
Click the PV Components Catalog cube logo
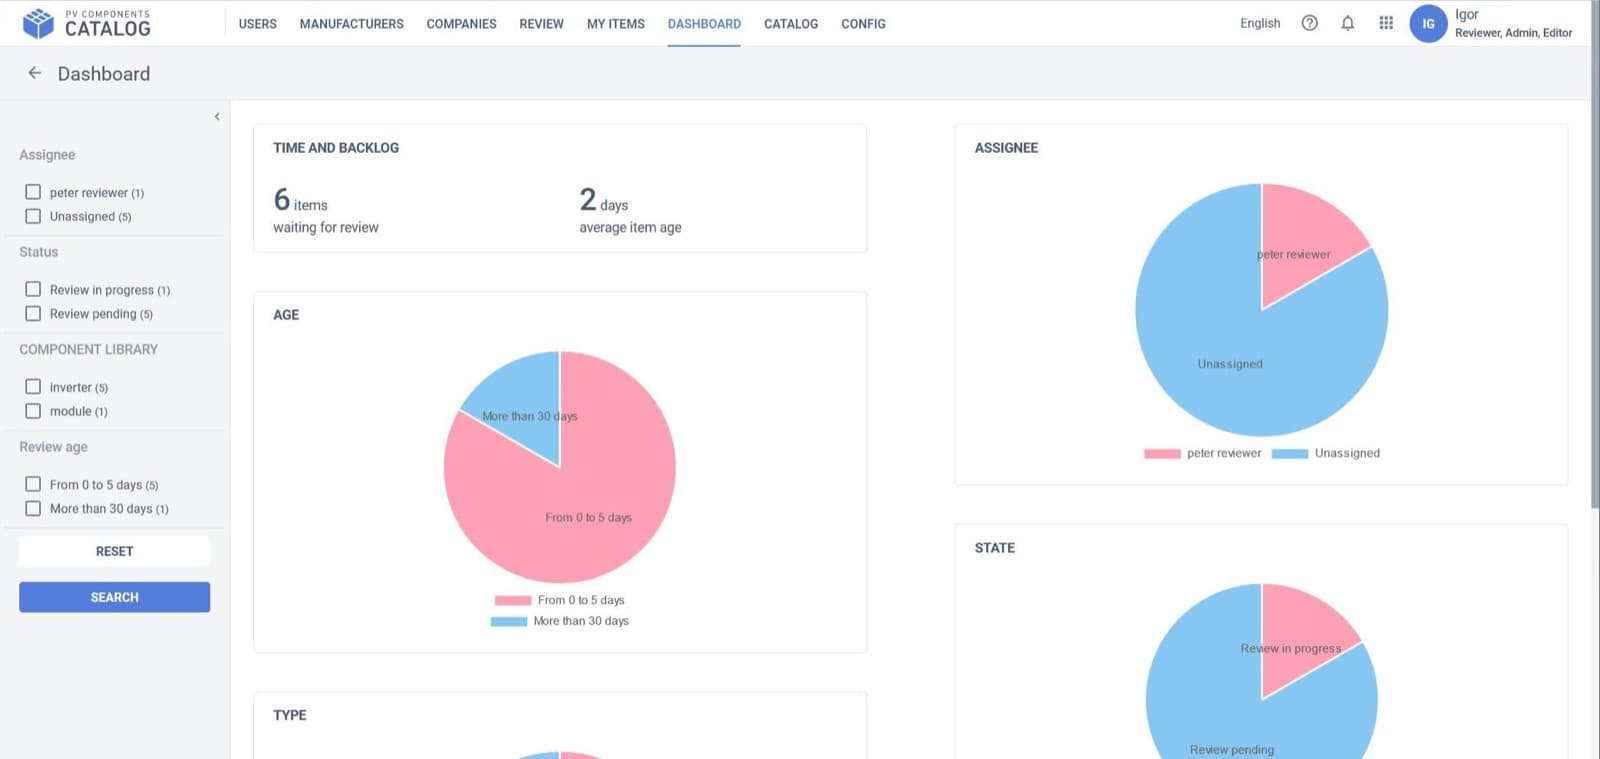coord(38,23)
